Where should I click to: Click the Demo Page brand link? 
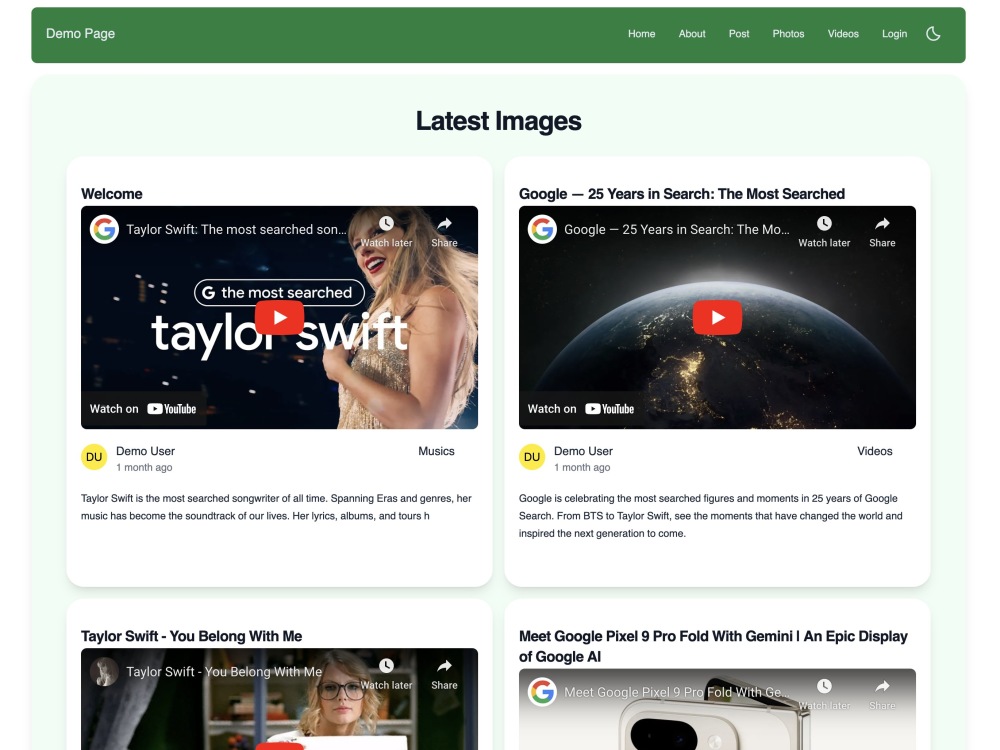80,33
